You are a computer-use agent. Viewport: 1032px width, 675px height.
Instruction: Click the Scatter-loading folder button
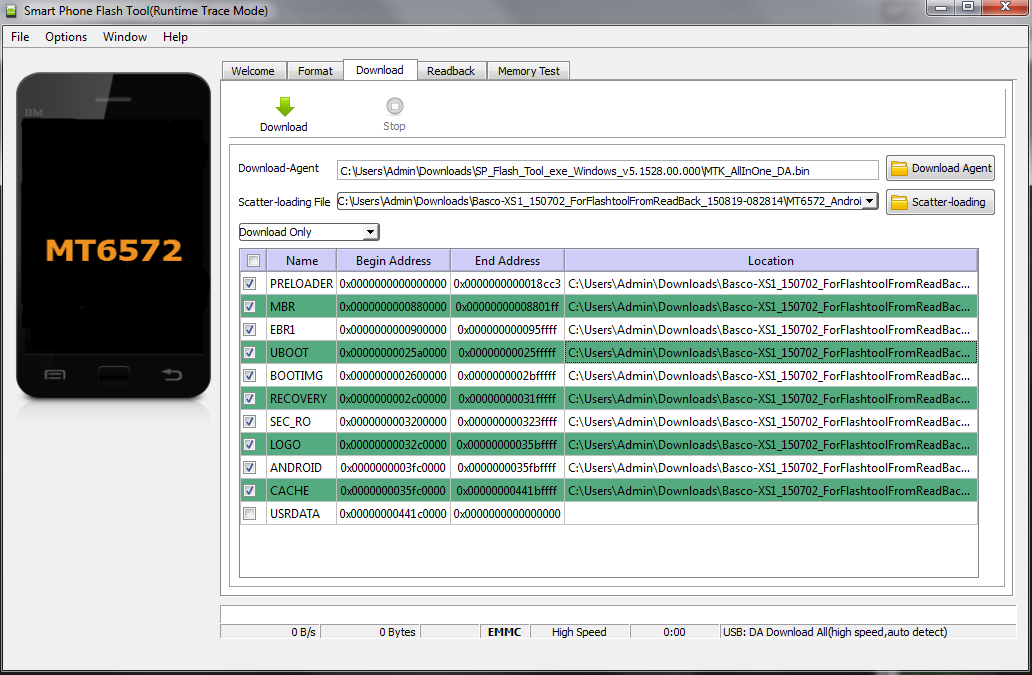click(940, 202)
